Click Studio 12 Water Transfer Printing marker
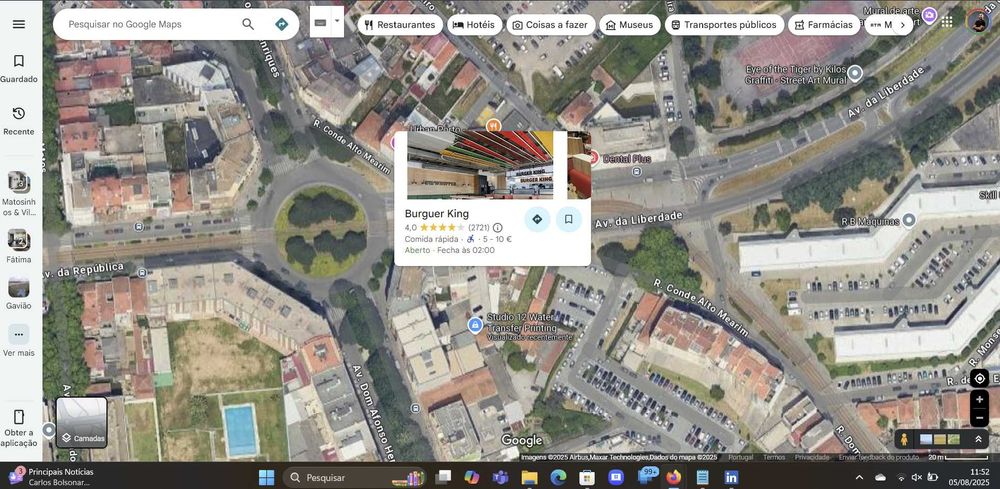 [x=474, y=326]
